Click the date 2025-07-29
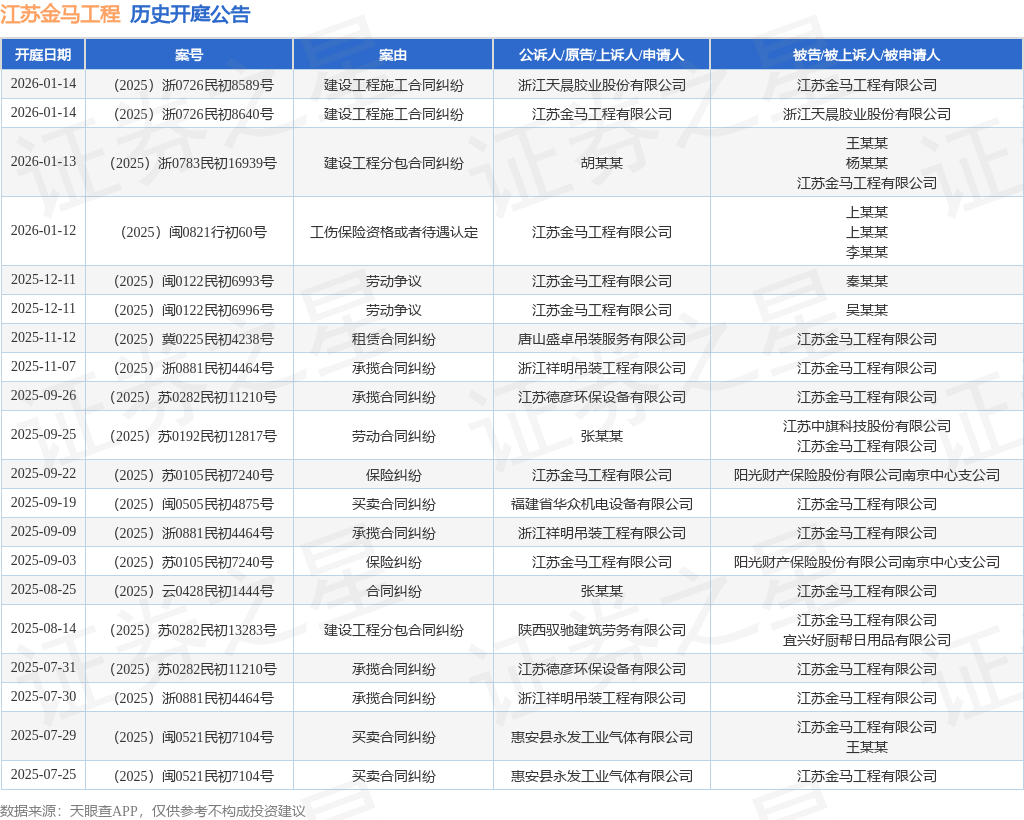This screenshot has width=1024, height=820. [x=43, y=735]
